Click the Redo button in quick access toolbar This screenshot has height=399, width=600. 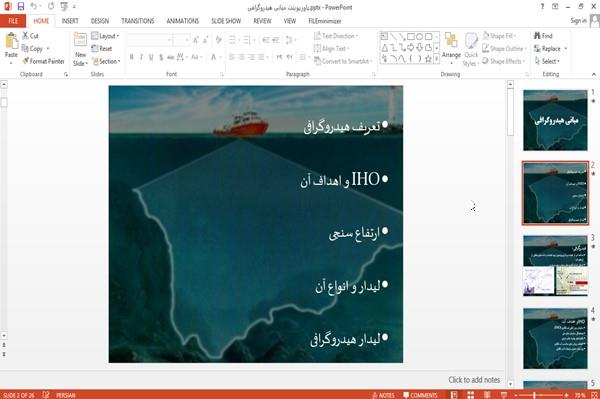[x=51, y=7]
